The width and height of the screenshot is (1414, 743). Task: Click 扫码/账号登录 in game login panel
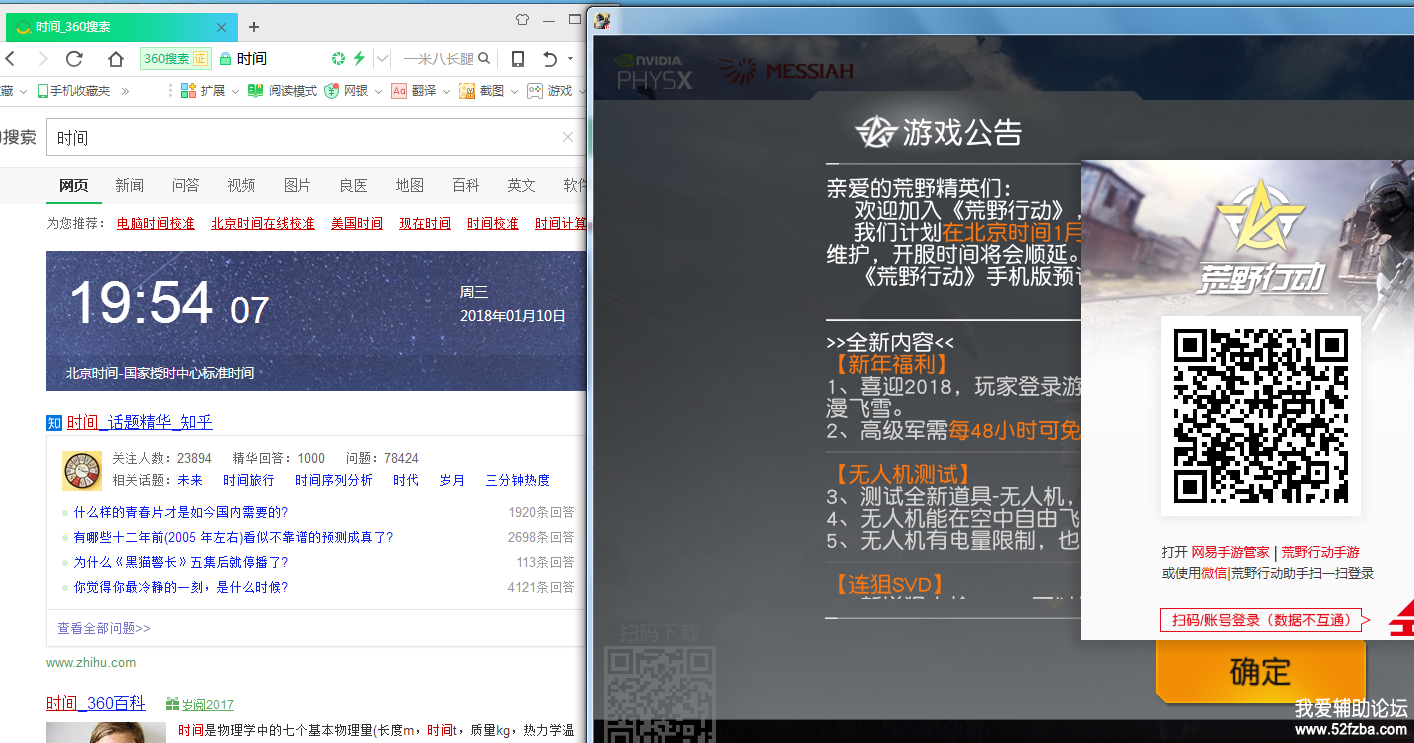pos(1265,620)
